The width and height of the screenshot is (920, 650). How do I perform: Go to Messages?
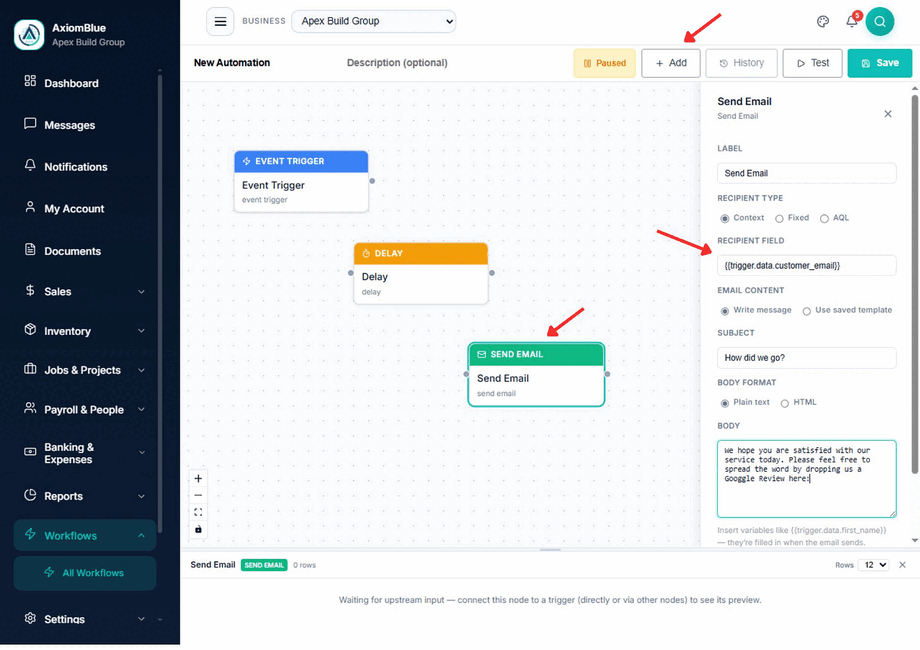(69, 125)
